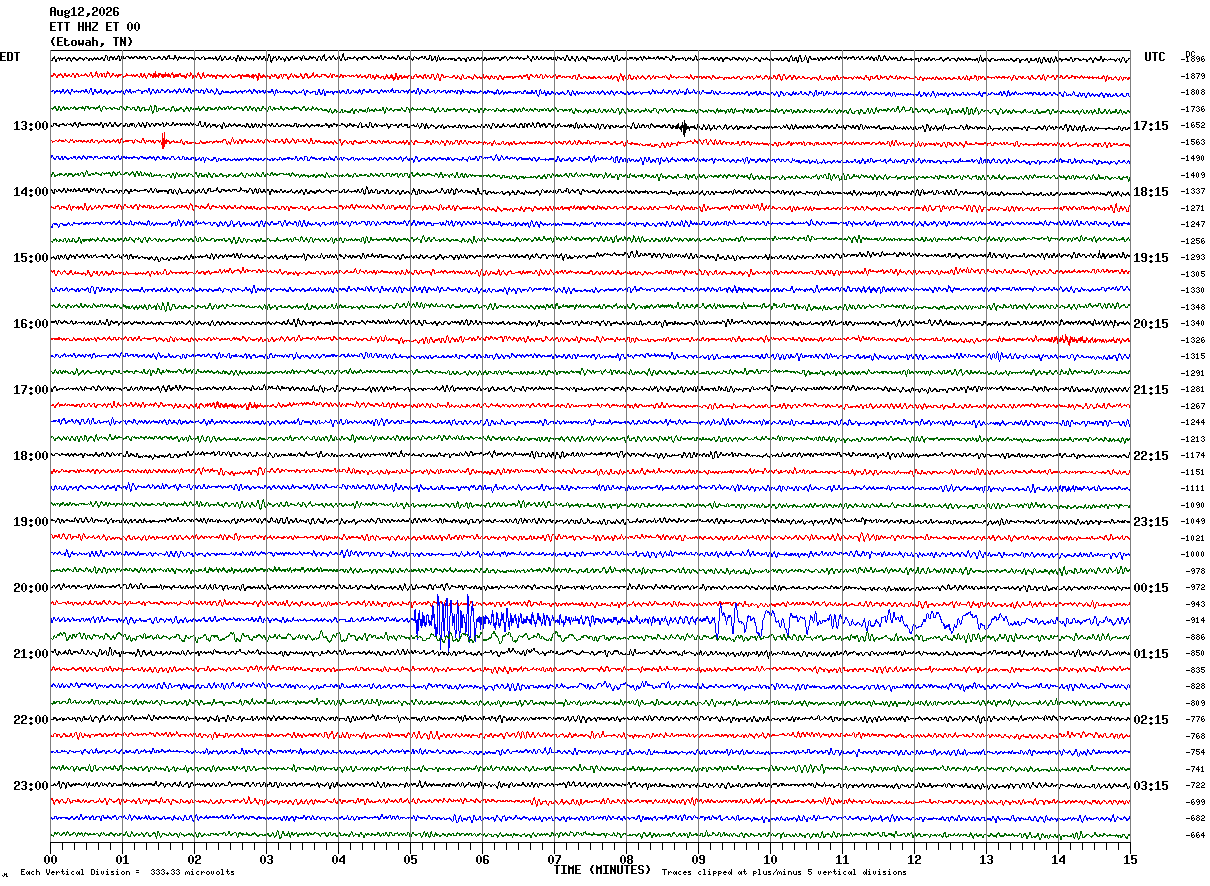This screenshot has height=886, width=1210.
Task: Click the (Etowah, TN) location label
Action: 91,42
